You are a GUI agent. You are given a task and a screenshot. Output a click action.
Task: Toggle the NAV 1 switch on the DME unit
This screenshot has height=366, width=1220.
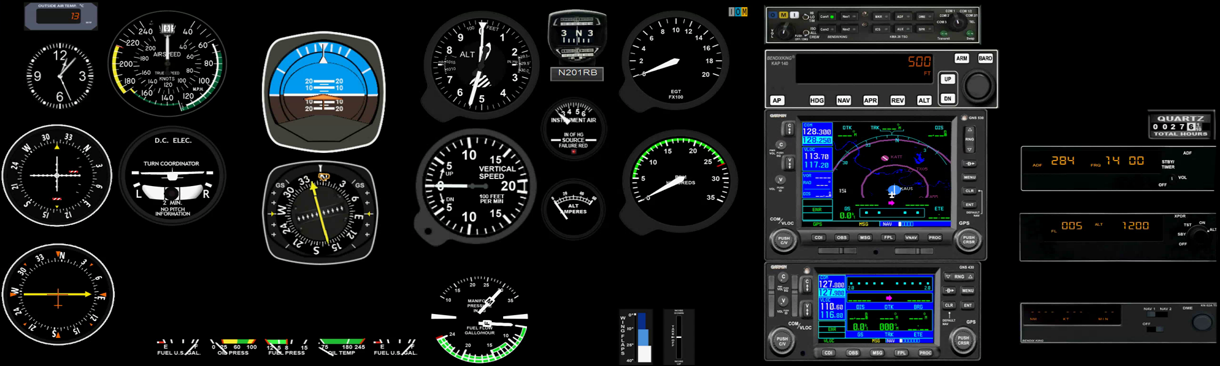click(x=1151, y=314)
